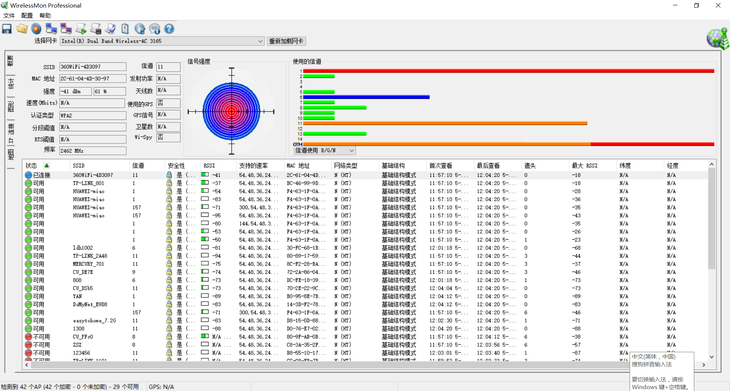Click the SSID field showing 360WiFi-4D3097

(93, 67)
